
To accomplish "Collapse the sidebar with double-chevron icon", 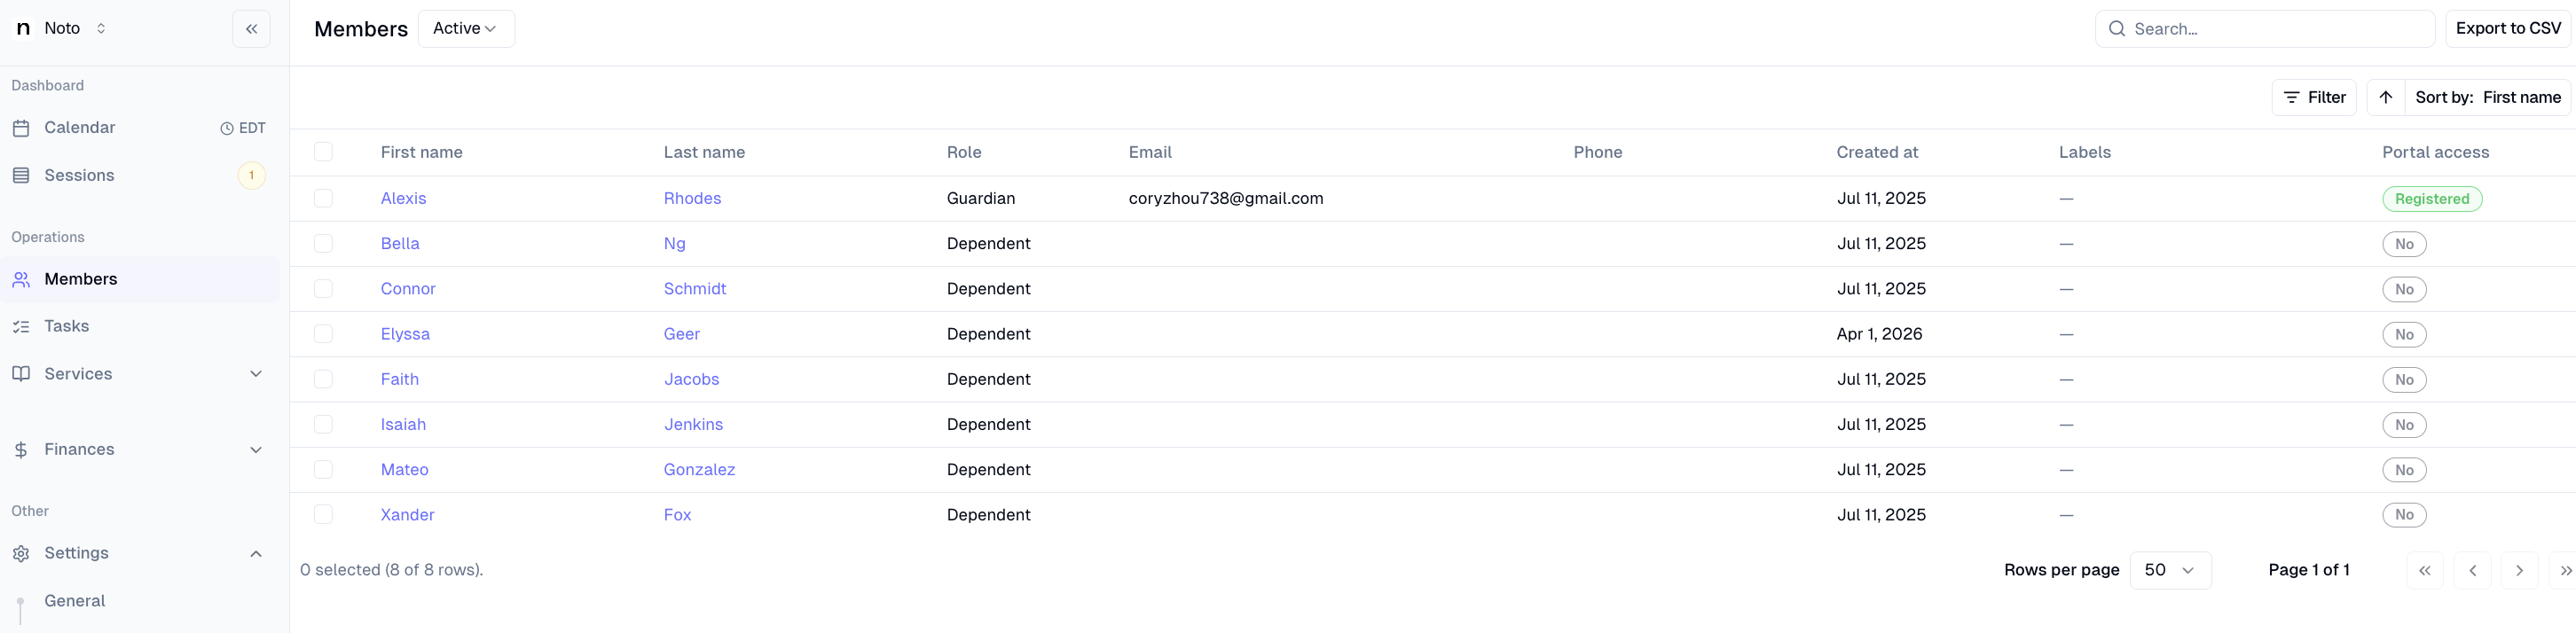I will coord(251,29).
